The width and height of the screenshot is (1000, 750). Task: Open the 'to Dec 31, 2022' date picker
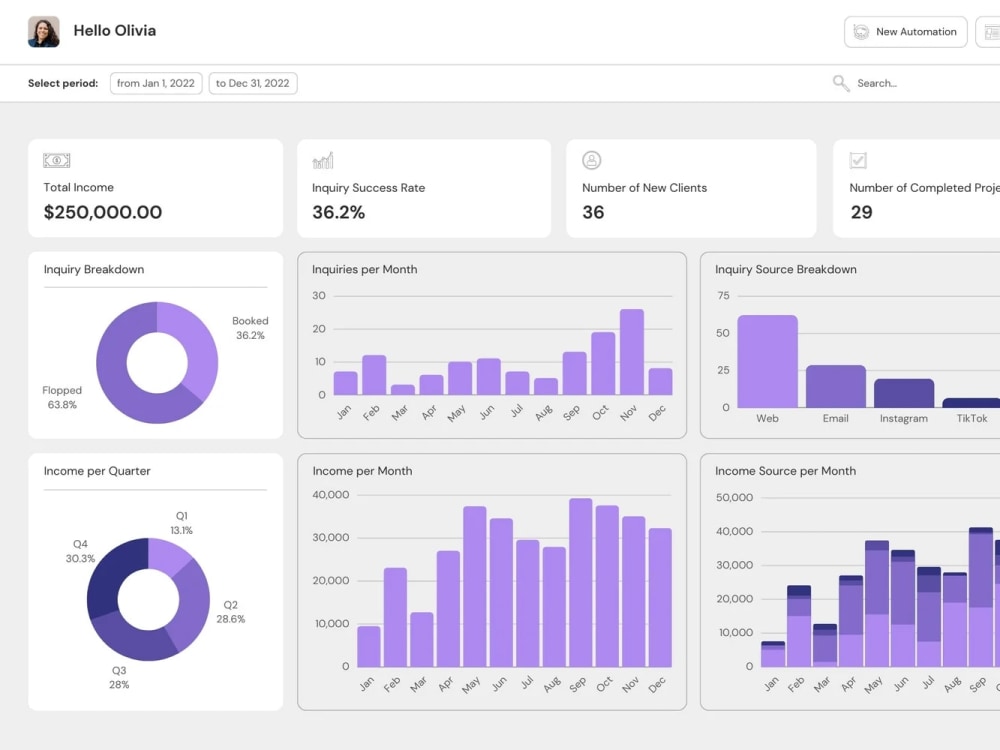click(x=253, y=83)
